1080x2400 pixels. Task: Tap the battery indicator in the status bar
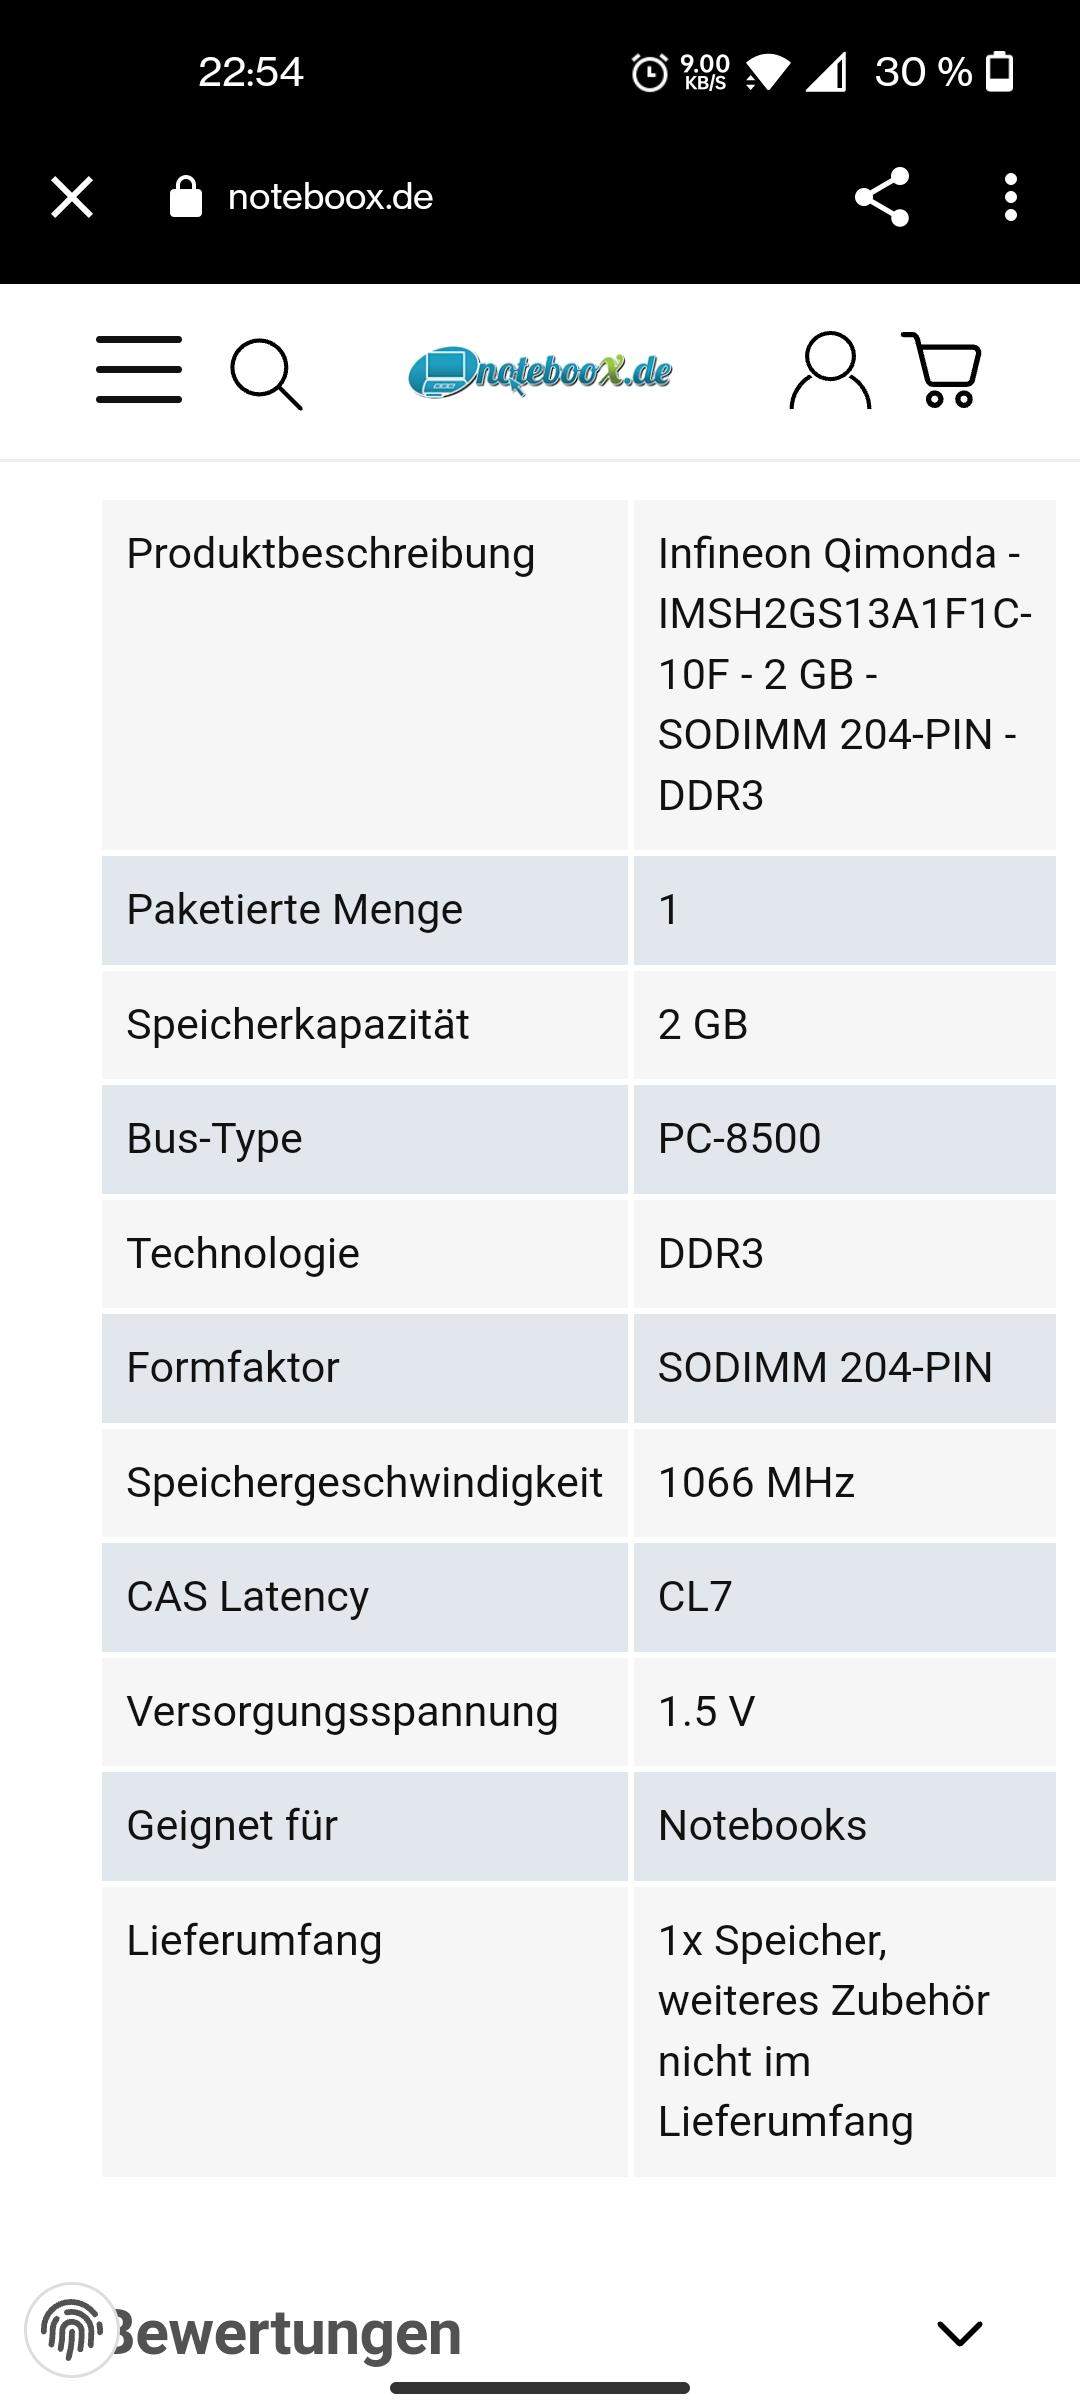[1000, 72]
